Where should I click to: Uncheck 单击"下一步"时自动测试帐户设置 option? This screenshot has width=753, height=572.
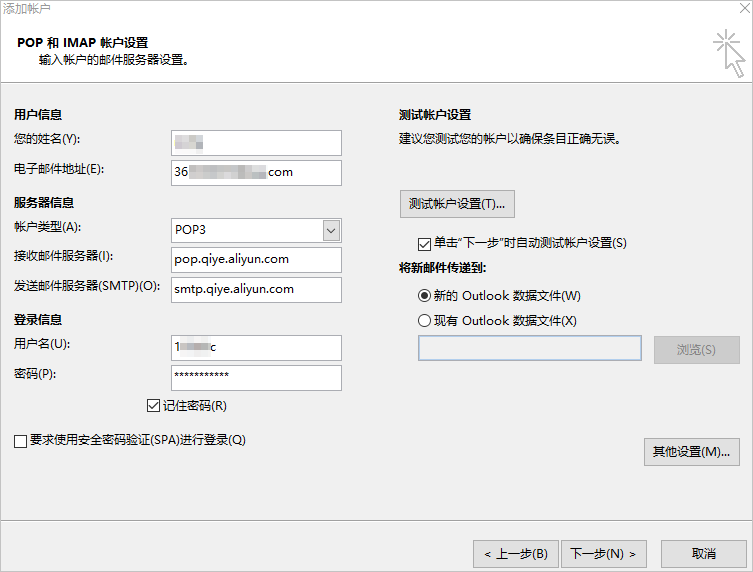pos(423,243)
